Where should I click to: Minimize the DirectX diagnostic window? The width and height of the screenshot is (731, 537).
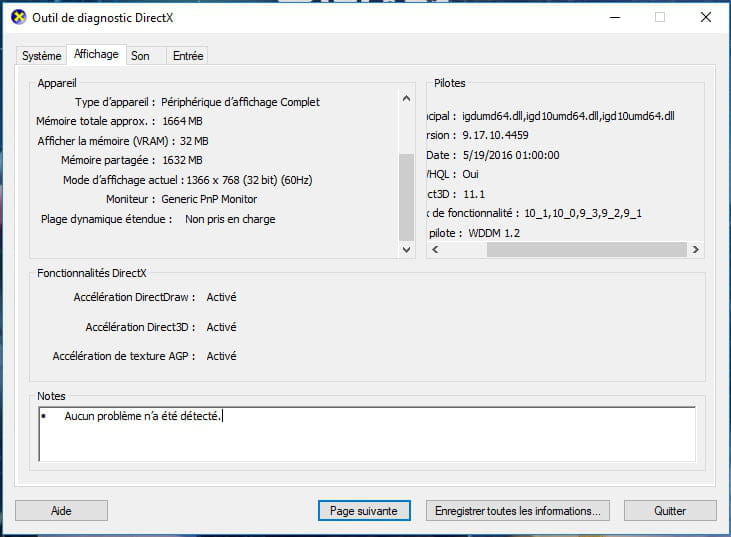pyautogui.click(x=615, y=17)
